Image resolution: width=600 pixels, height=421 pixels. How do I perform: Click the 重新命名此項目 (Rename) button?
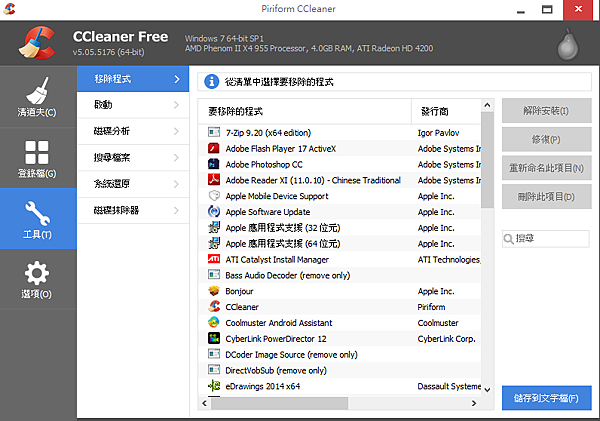coord(546,168)
